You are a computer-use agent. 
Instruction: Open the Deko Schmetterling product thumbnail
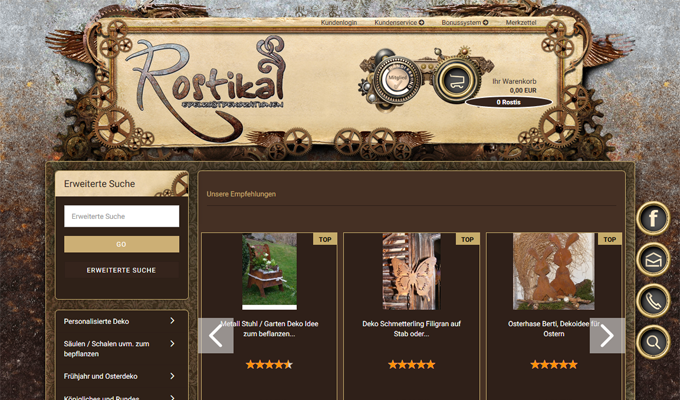[x=411, y=271]
